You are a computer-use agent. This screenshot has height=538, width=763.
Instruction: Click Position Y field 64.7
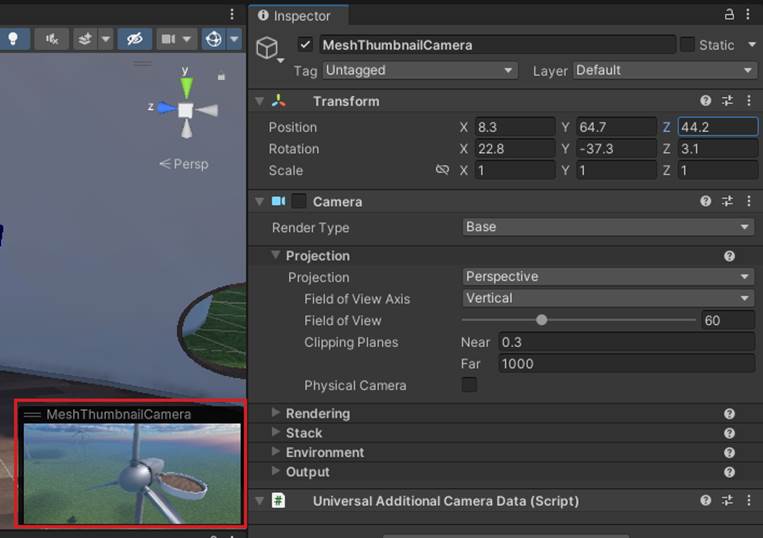(616, 127)
